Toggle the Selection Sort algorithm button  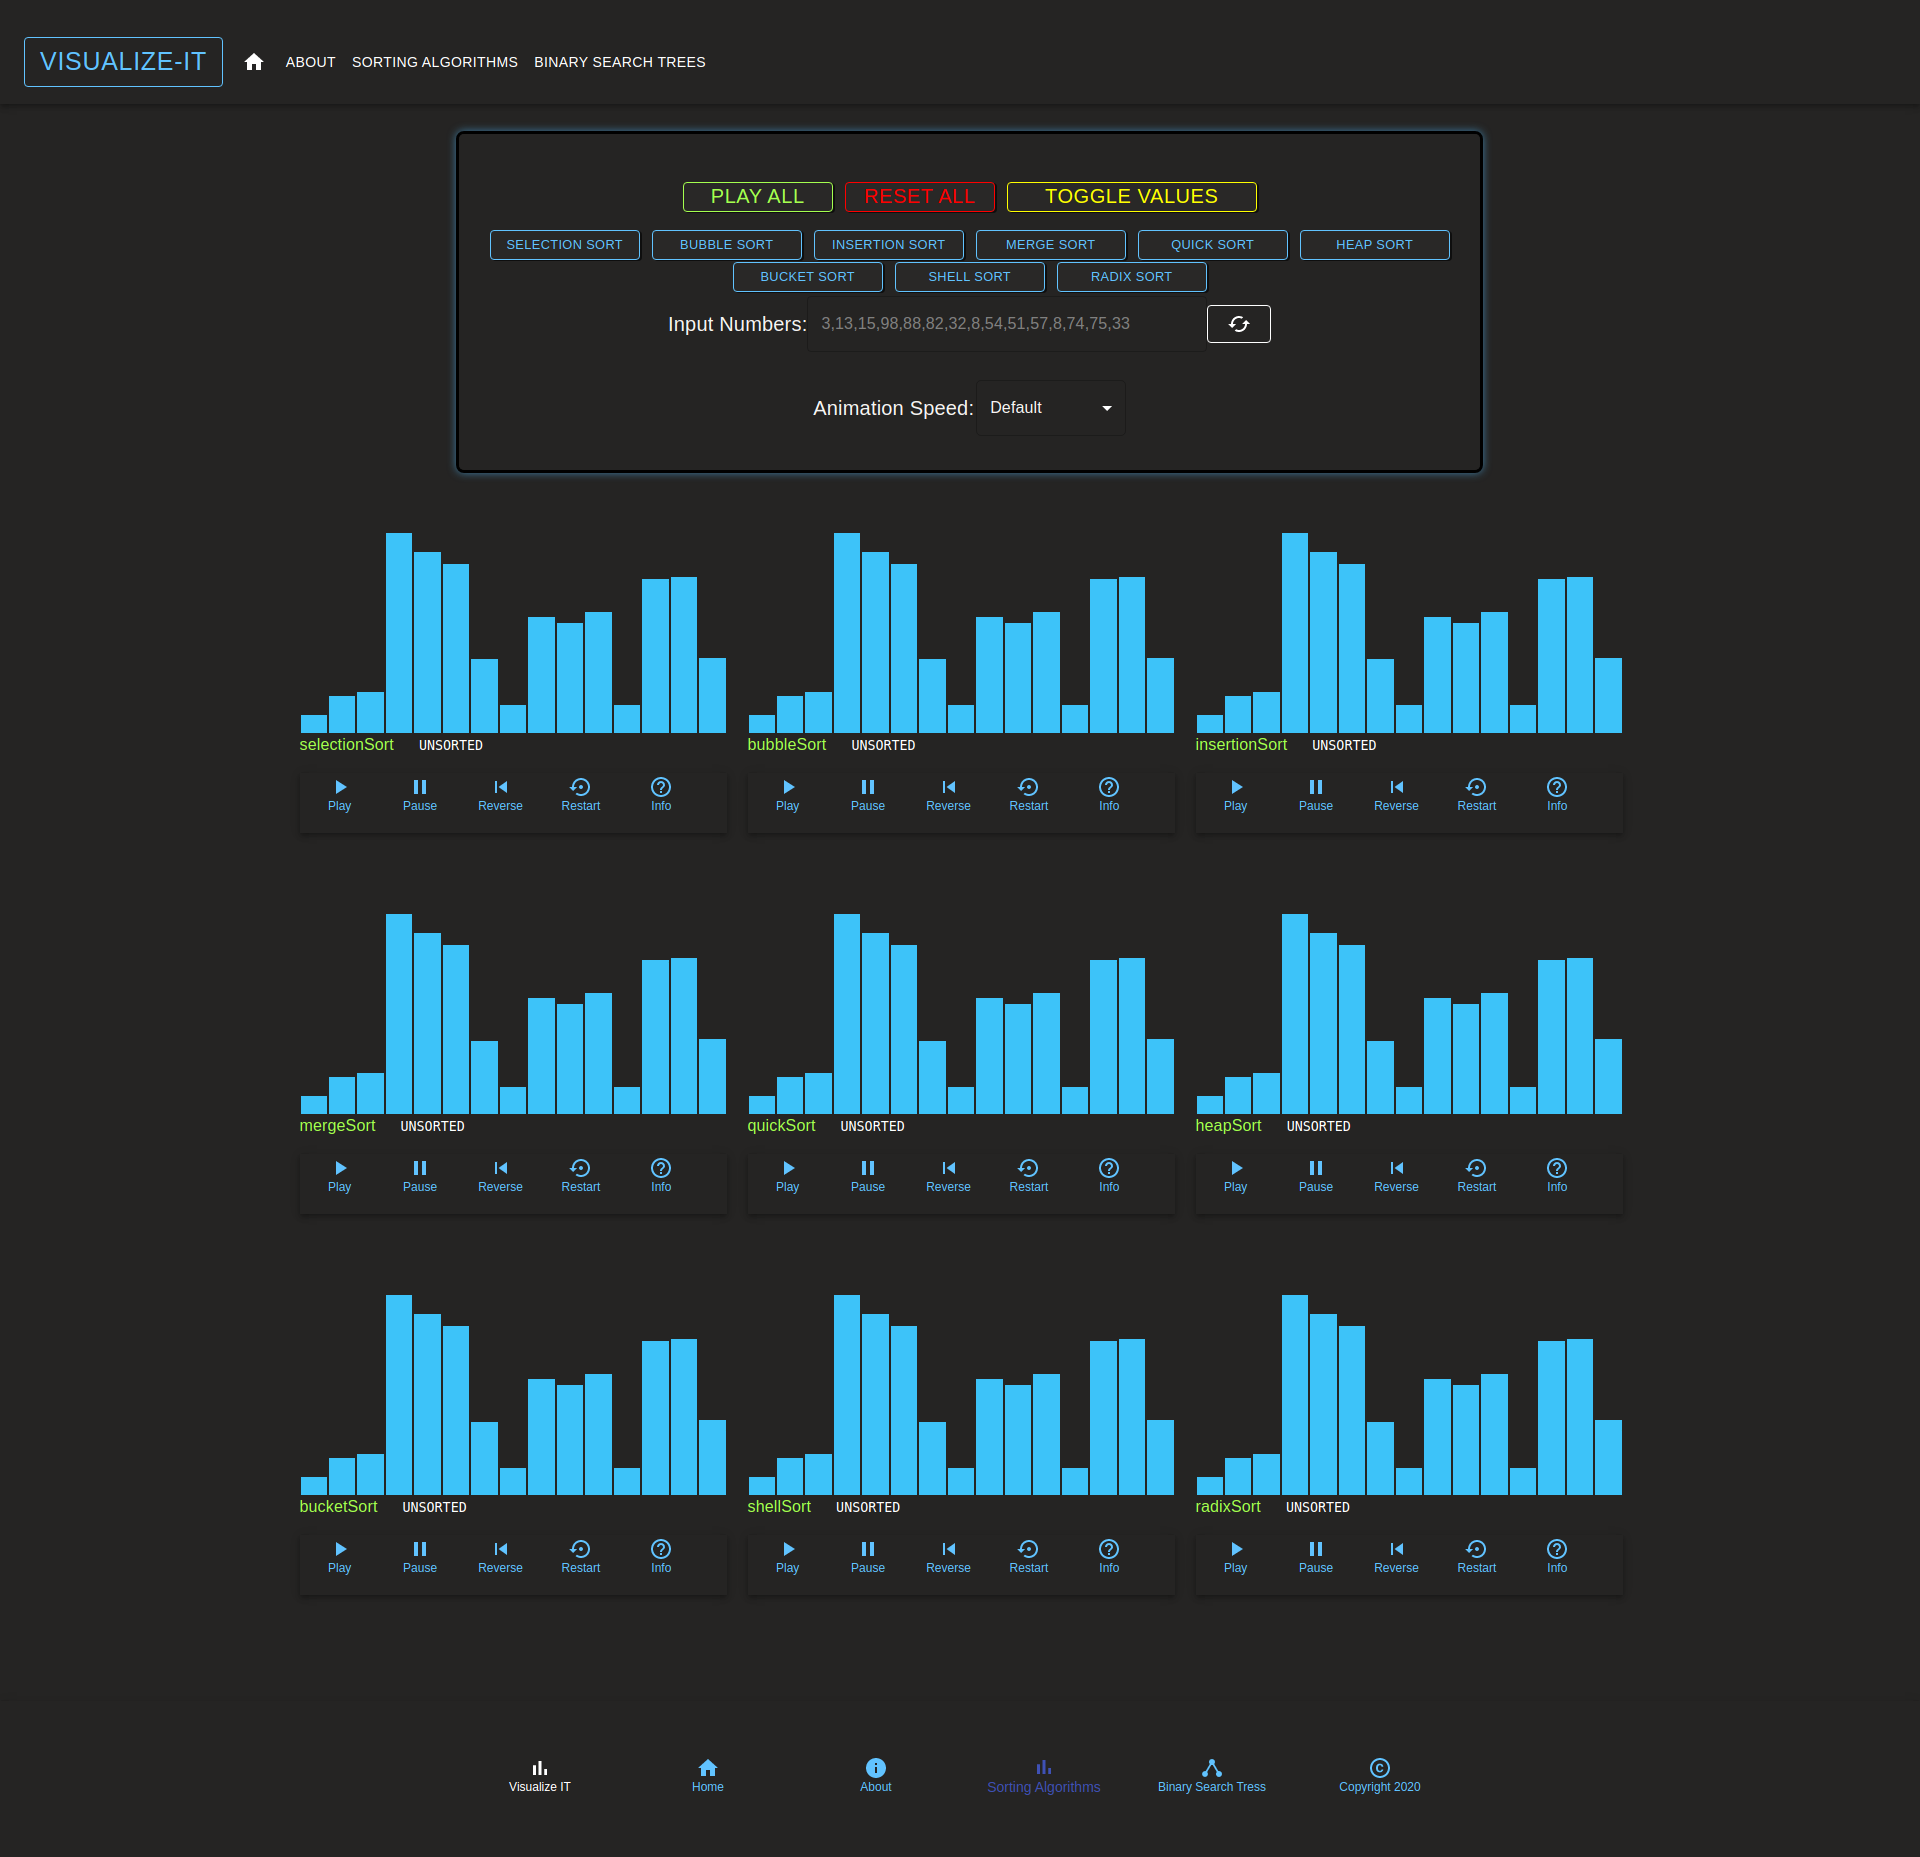tap(564, 245)
